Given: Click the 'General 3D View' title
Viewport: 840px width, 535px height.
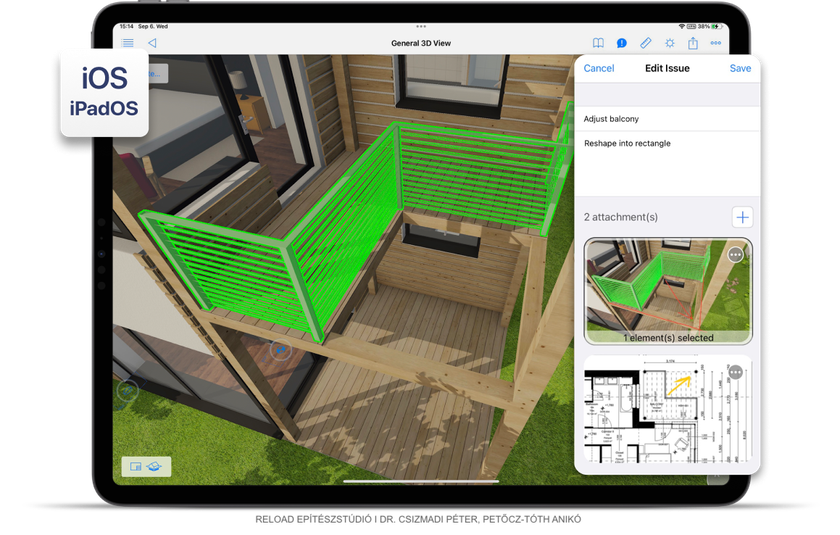Looking at the screenshot, I should tap(421, 43).
